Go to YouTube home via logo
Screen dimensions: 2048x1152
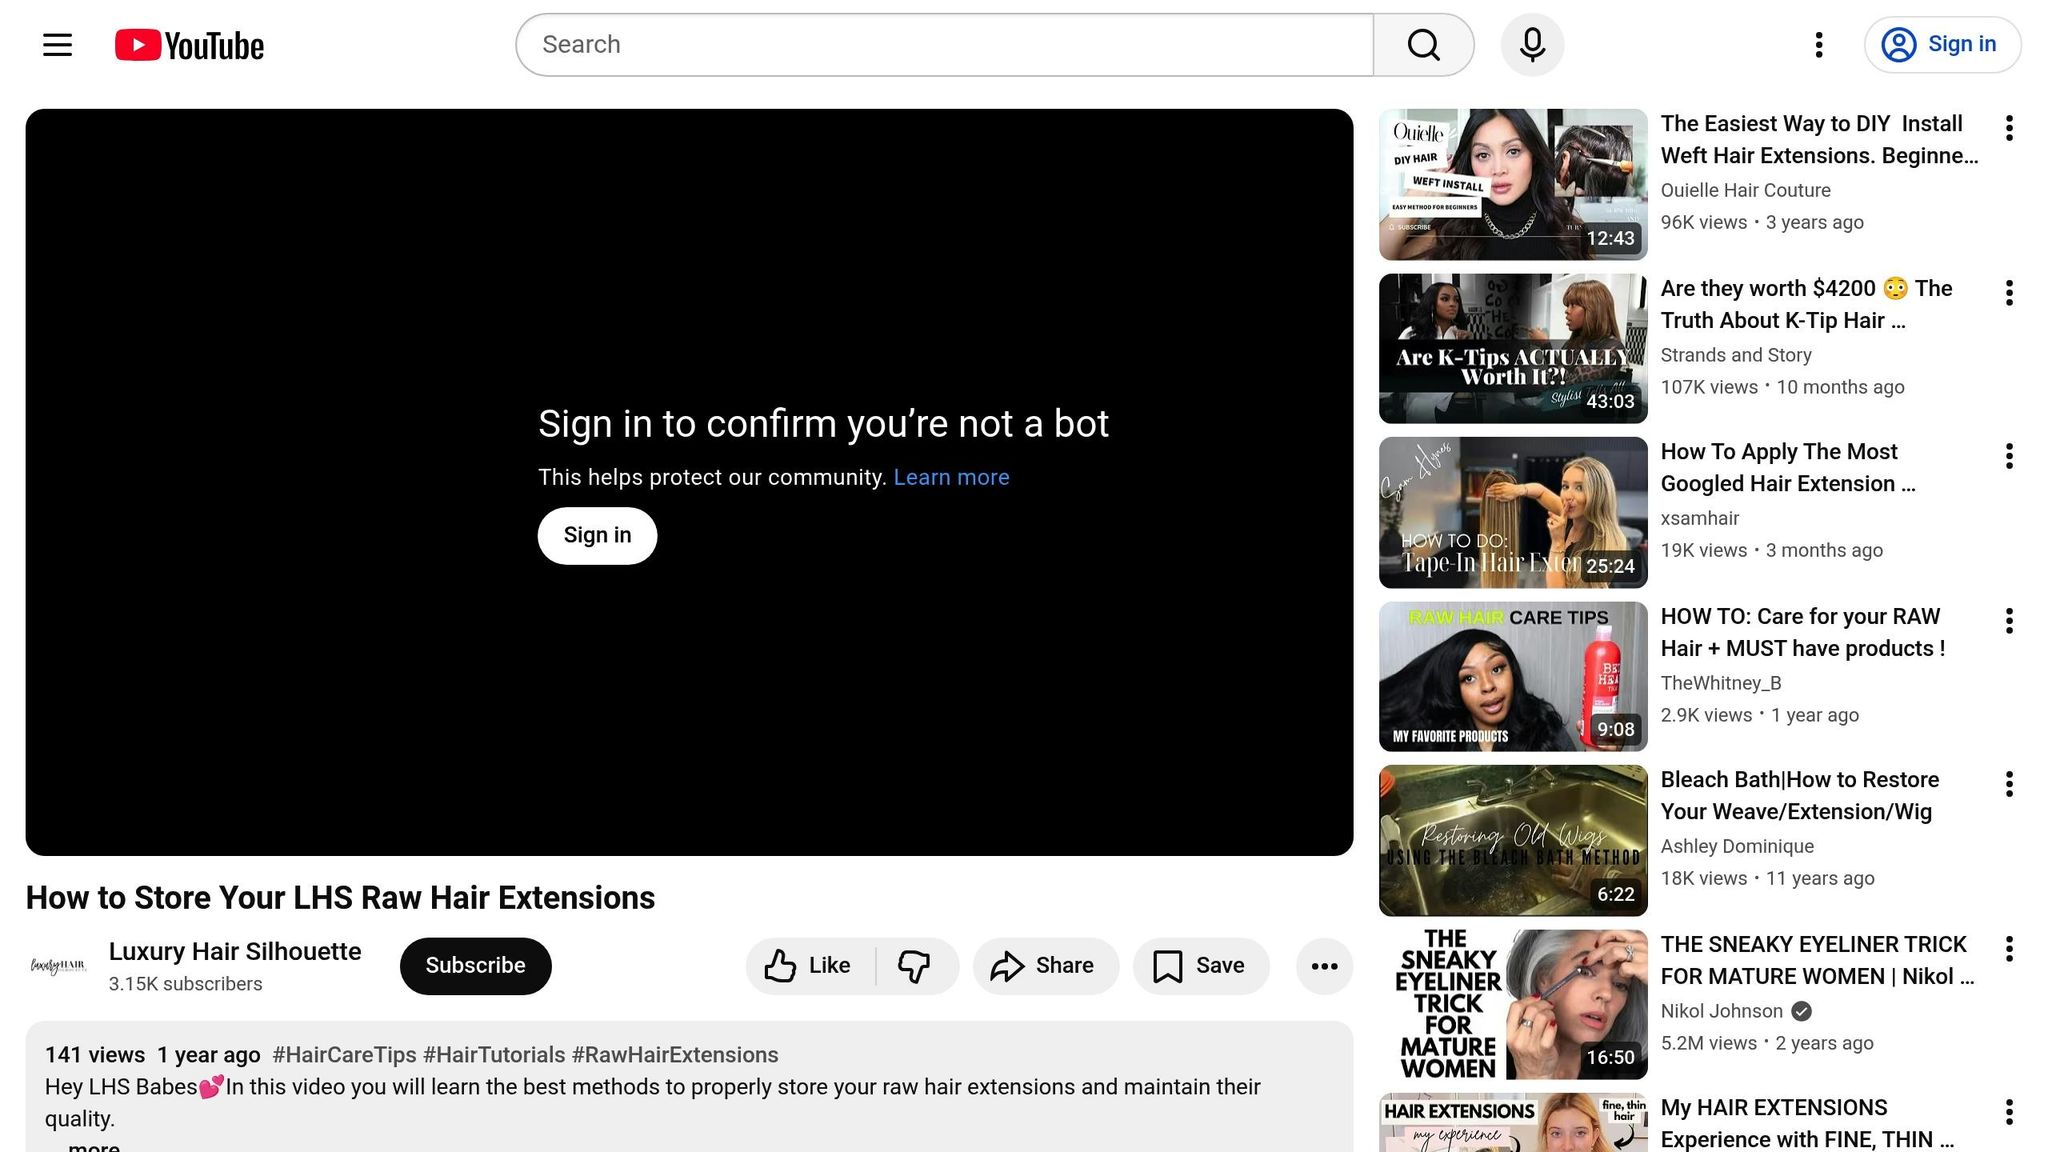coord(189,45)
